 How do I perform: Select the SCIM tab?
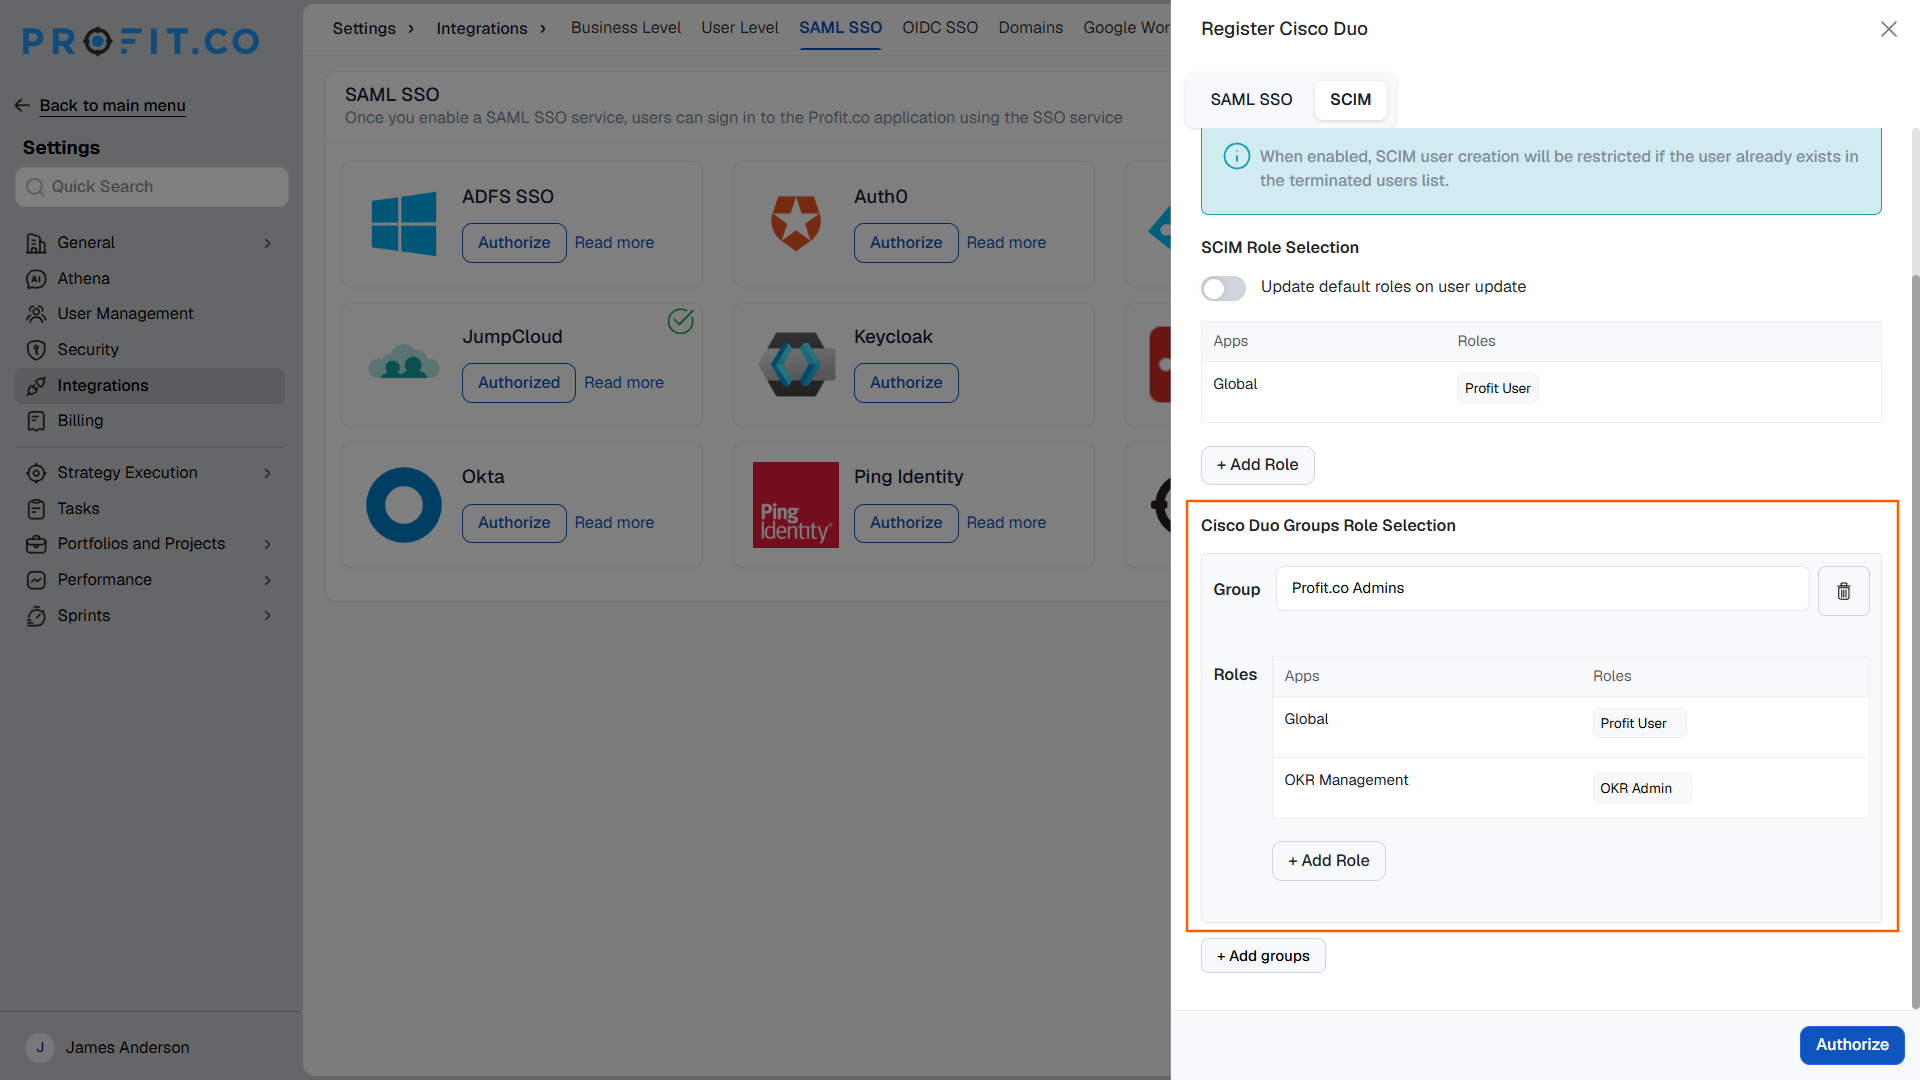tap(1350, 100)
